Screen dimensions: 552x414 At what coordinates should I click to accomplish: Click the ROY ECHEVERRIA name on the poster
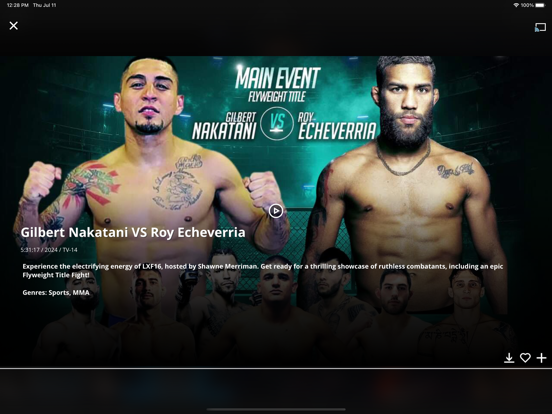click(x=337, y=126)
